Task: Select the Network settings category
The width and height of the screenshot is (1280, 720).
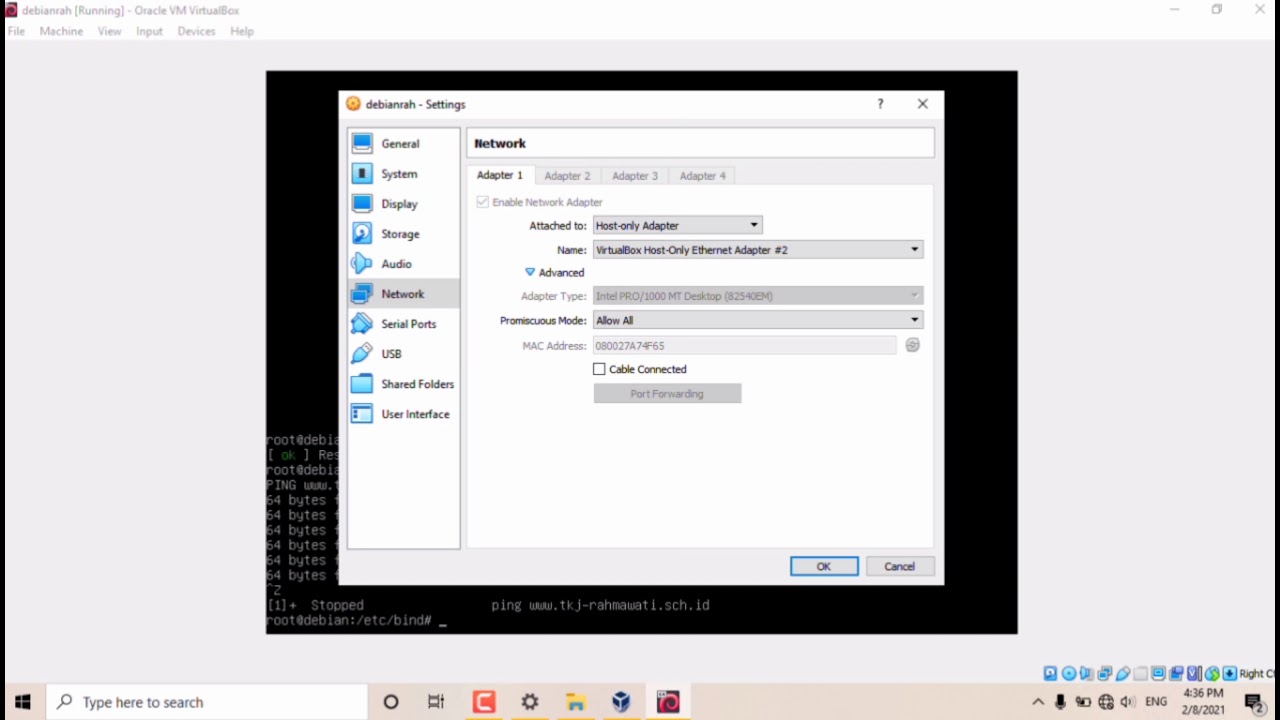Action: coord(404,294)
